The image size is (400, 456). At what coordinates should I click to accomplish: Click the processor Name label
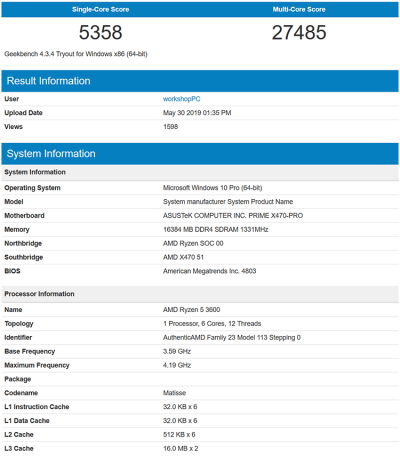(13, 310)
